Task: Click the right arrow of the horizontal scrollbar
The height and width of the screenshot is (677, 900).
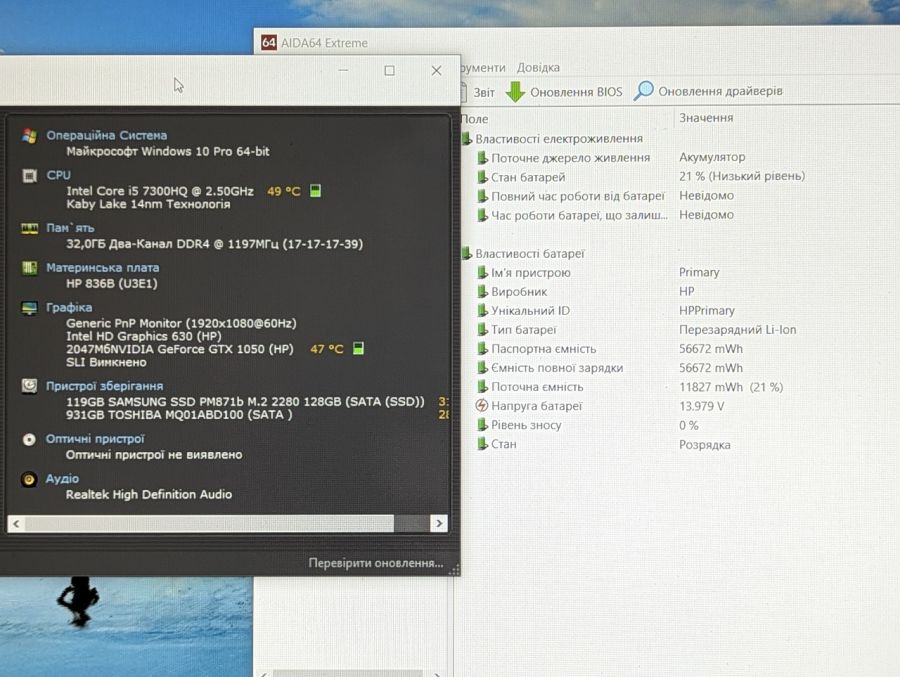Action: tap(439, 523)
